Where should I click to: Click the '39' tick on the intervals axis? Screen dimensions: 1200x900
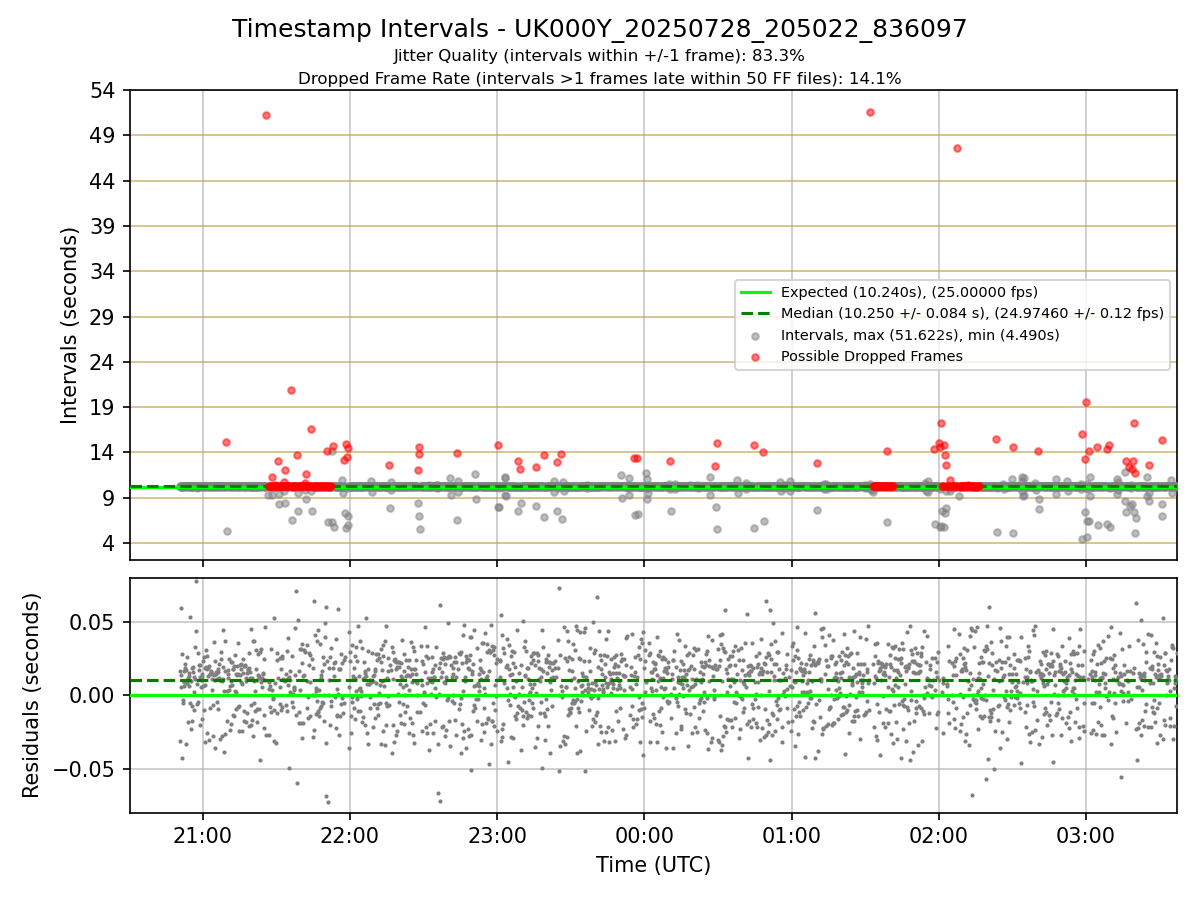(104, 226)
